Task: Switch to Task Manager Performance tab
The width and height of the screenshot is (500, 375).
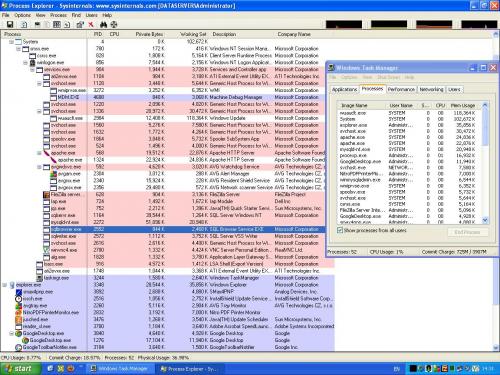Action: pyautogui.click(x=401, y=89)
